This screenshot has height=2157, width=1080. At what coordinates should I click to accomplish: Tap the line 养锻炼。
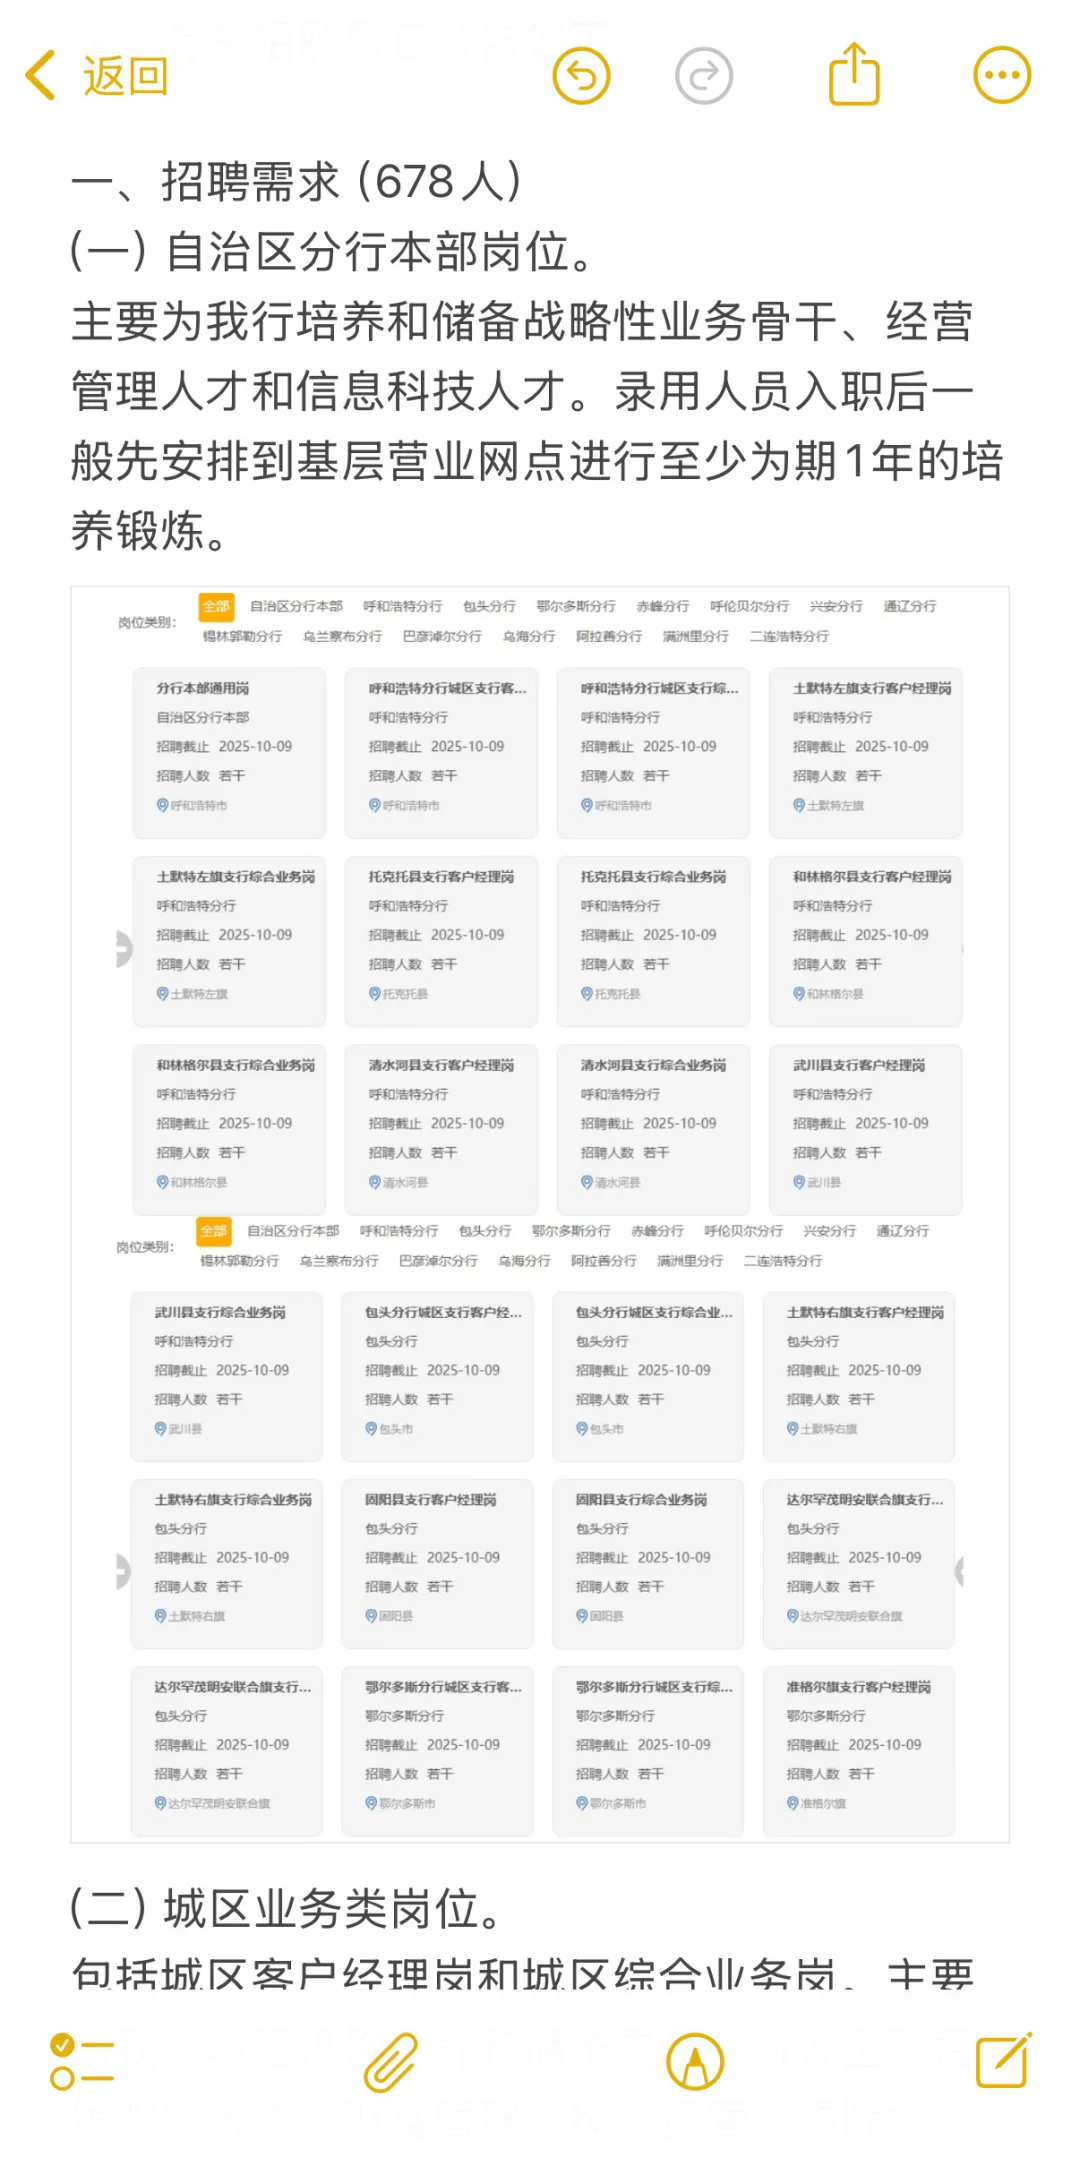click(x=150, y=531)
